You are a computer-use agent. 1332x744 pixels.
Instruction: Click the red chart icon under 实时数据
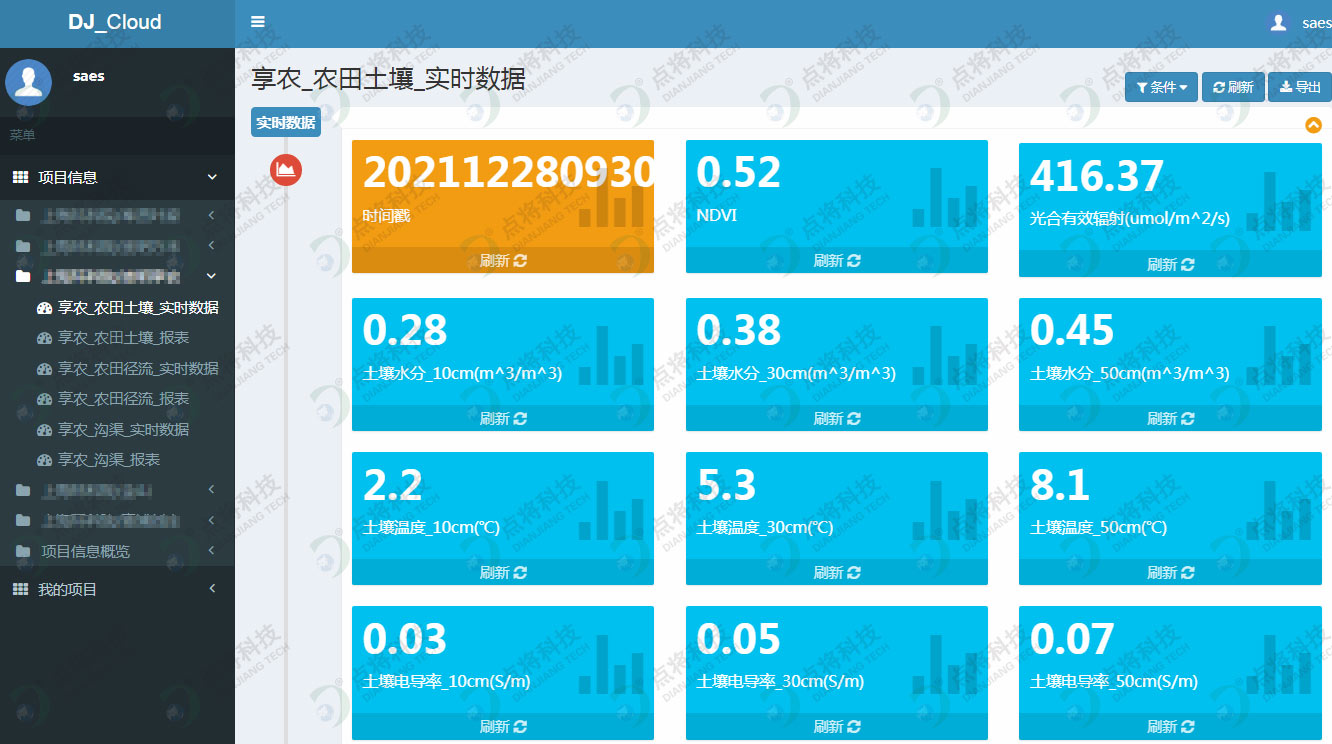286,169
